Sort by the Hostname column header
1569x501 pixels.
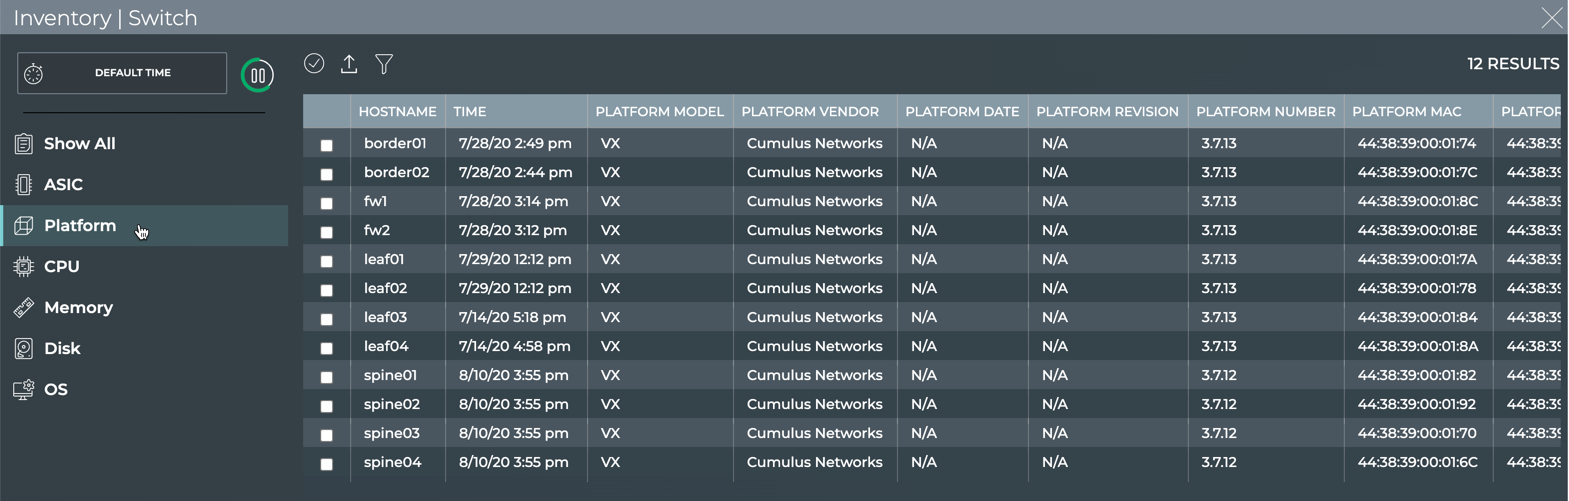[397, 112]
